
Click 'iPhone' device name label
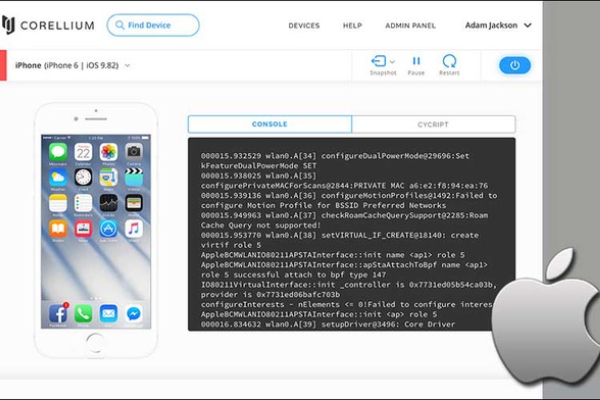(28, 65)
